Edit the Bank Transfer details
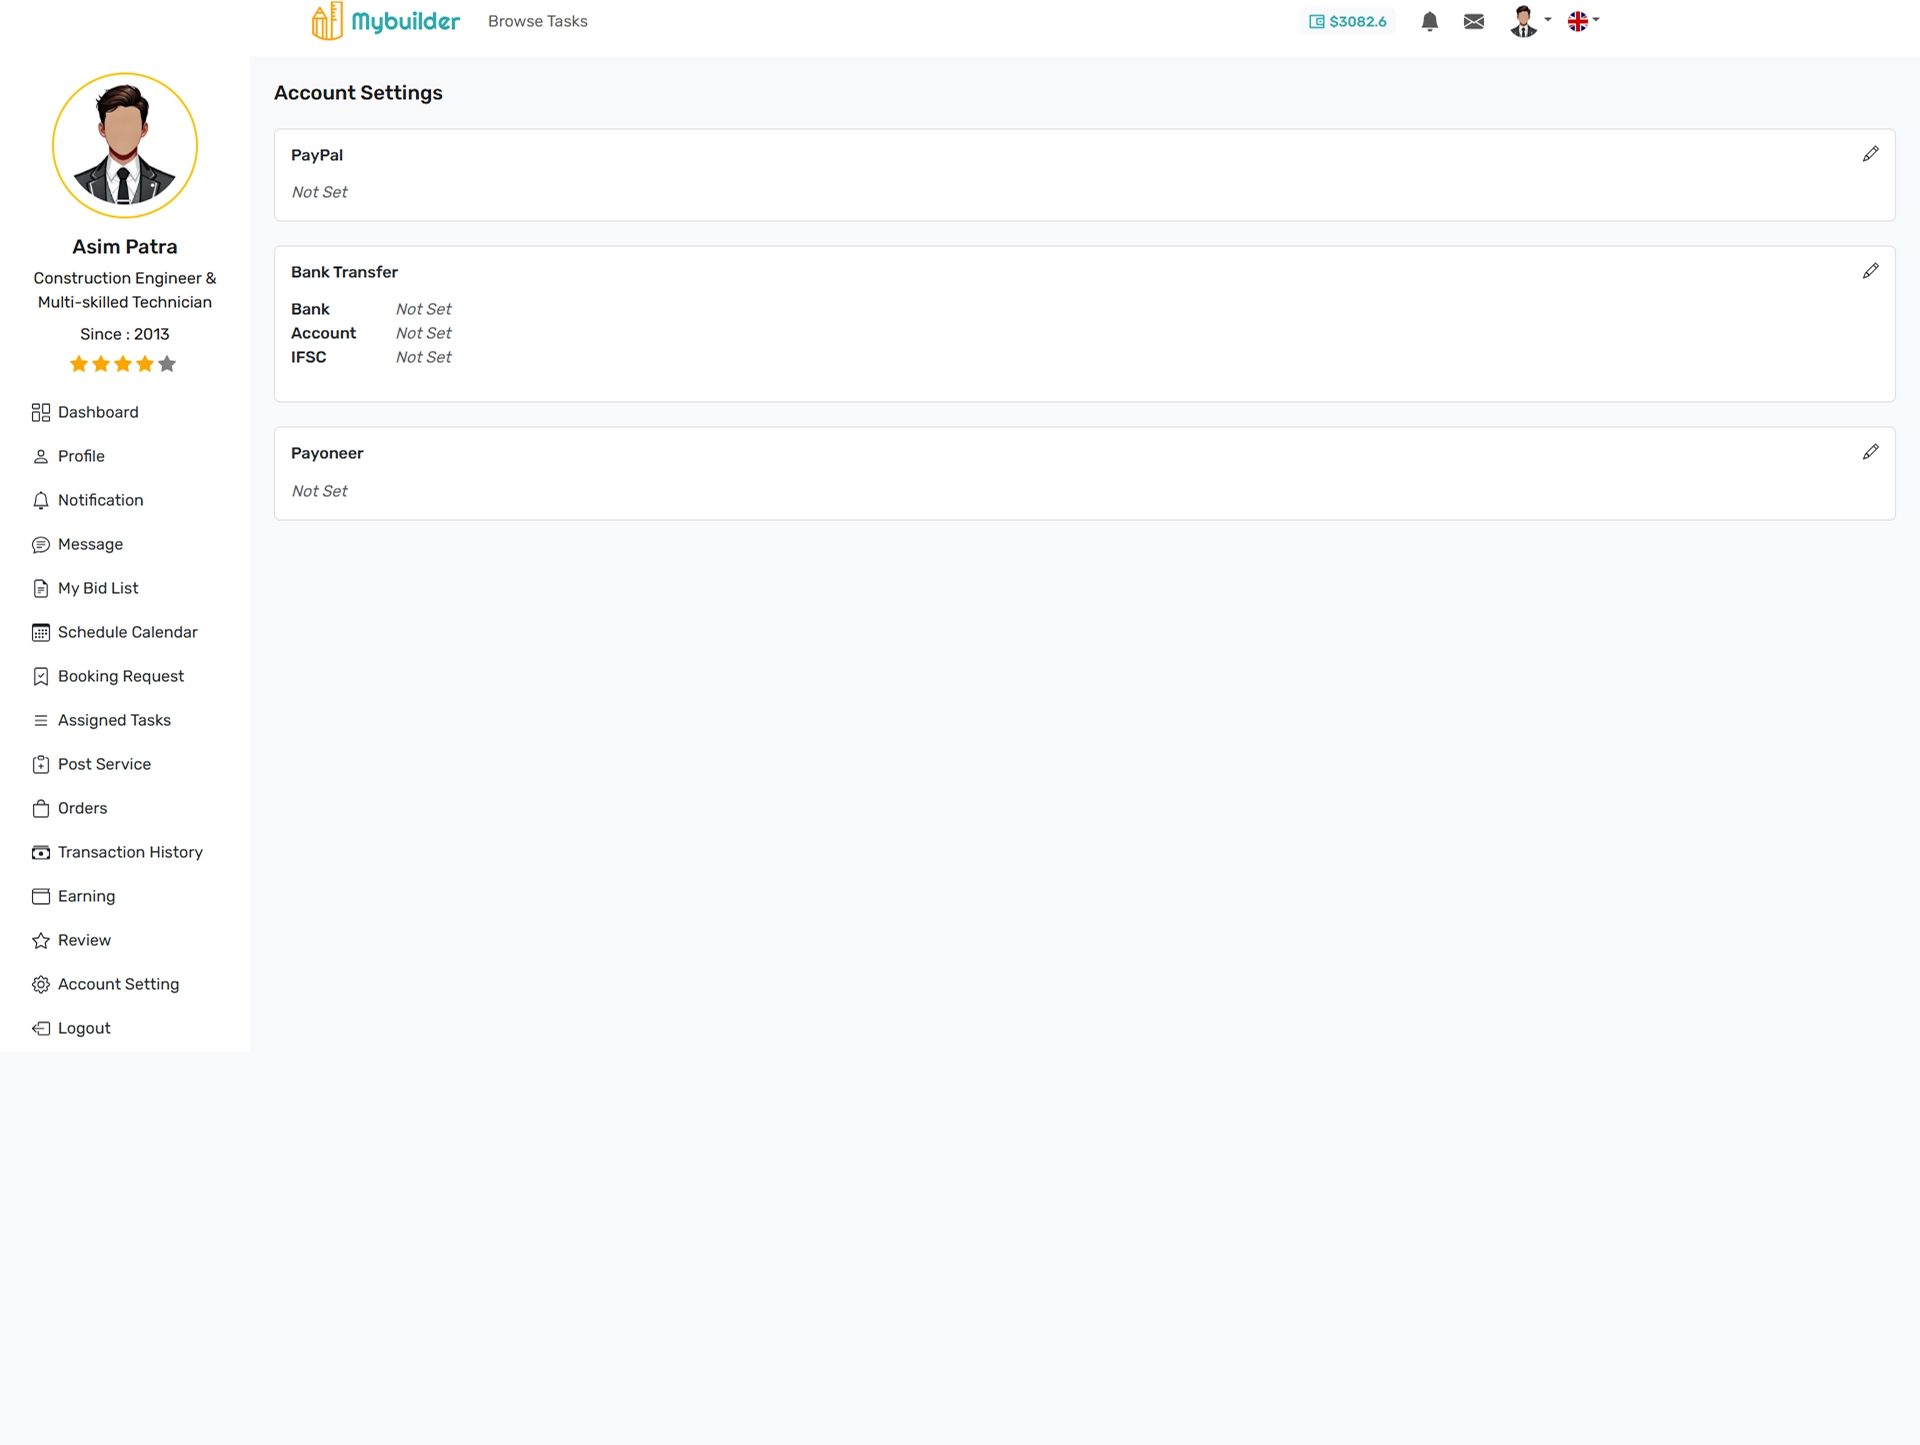 pos(1870,271)
